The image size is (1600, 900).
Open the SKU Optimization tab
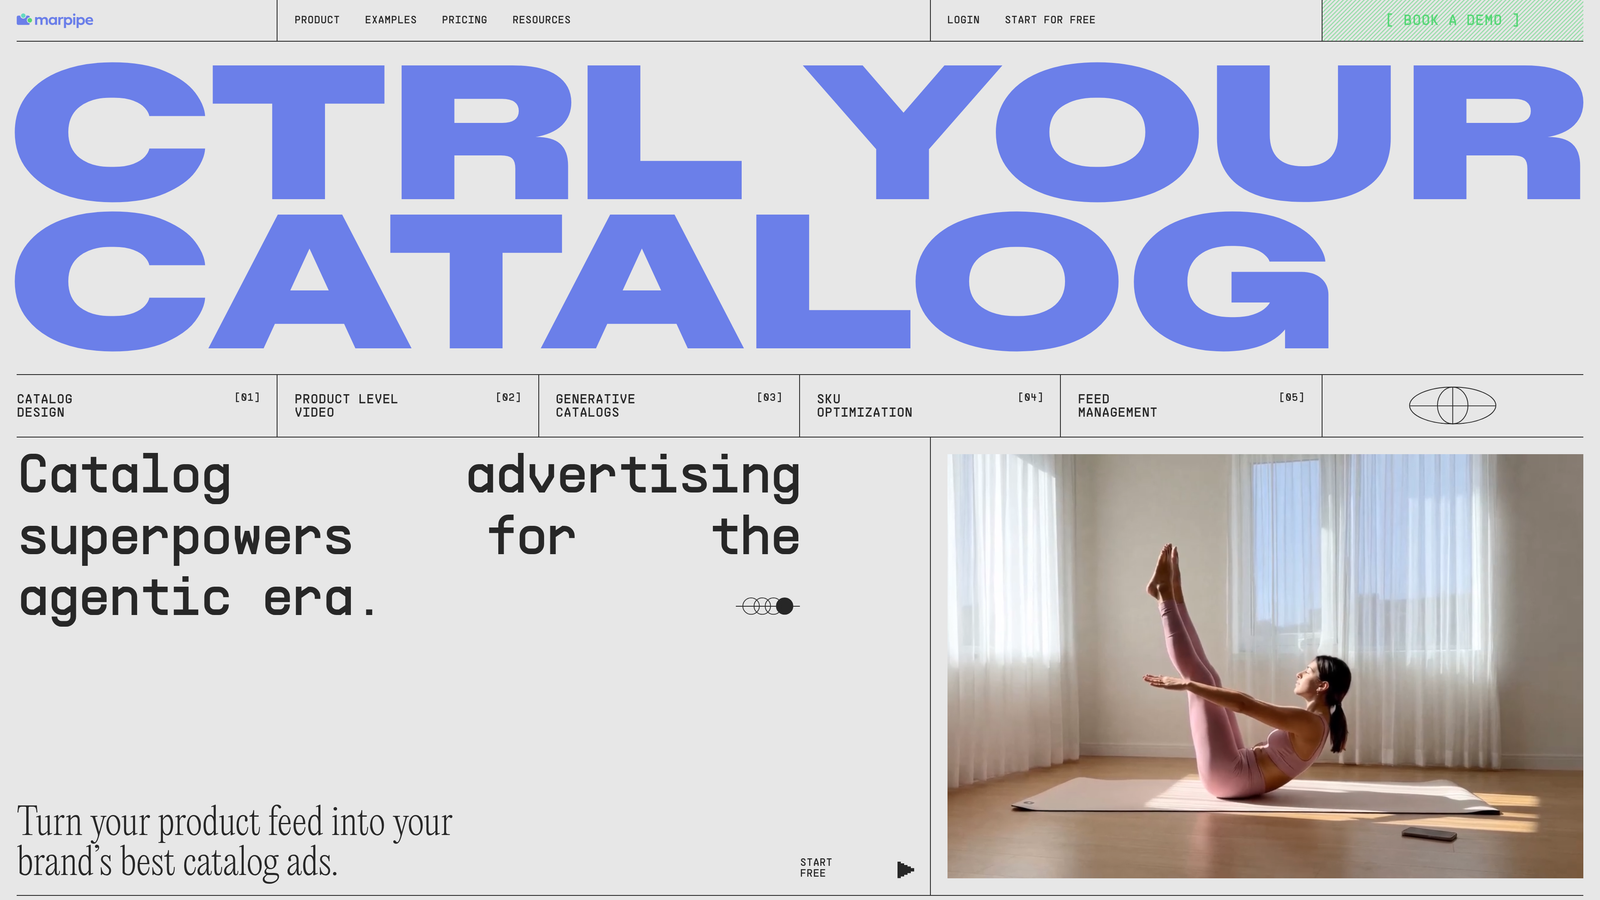929,405
